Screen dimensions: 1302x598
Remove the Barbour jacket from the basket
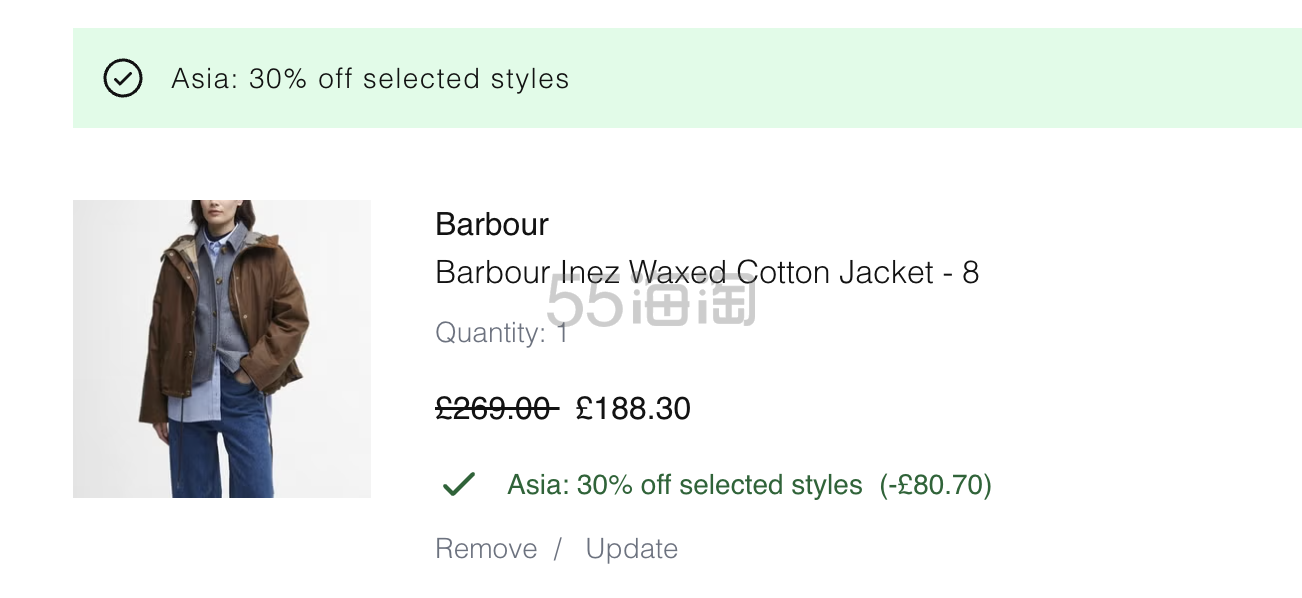point(486,549)
